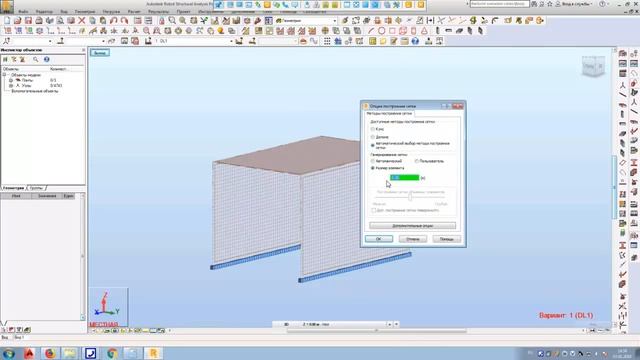Image resolution: width=640 pixels, height=360 pixels.
Task: Open the Редактор menu
Action: (x=44, y=12)
